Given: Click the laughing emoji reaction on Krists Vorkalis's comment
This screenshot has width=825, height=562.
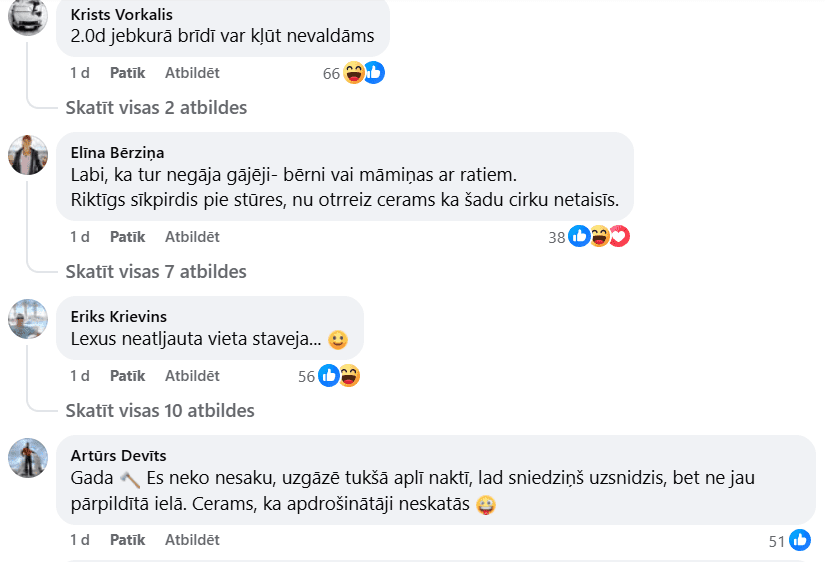Looking at the screenshot, I should (x=354, y=72).
